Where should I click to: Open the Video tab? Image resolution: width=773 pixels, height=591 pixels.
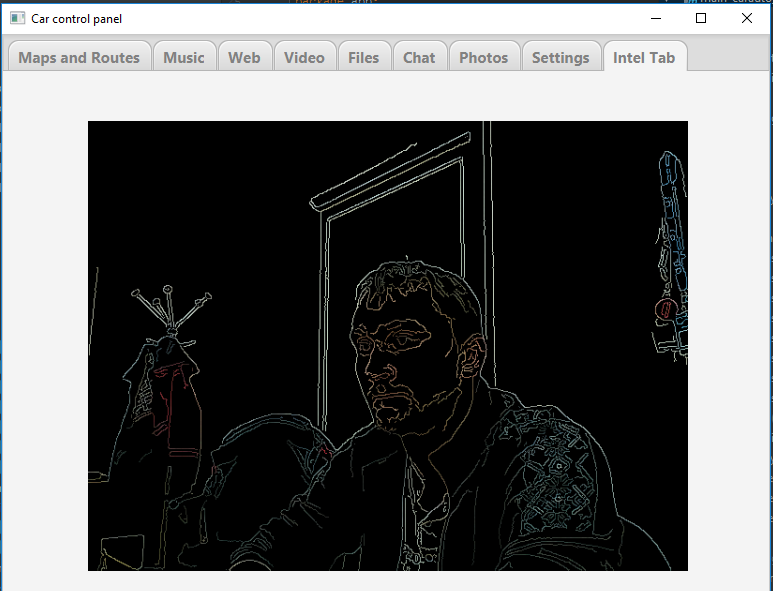point(305,57)
